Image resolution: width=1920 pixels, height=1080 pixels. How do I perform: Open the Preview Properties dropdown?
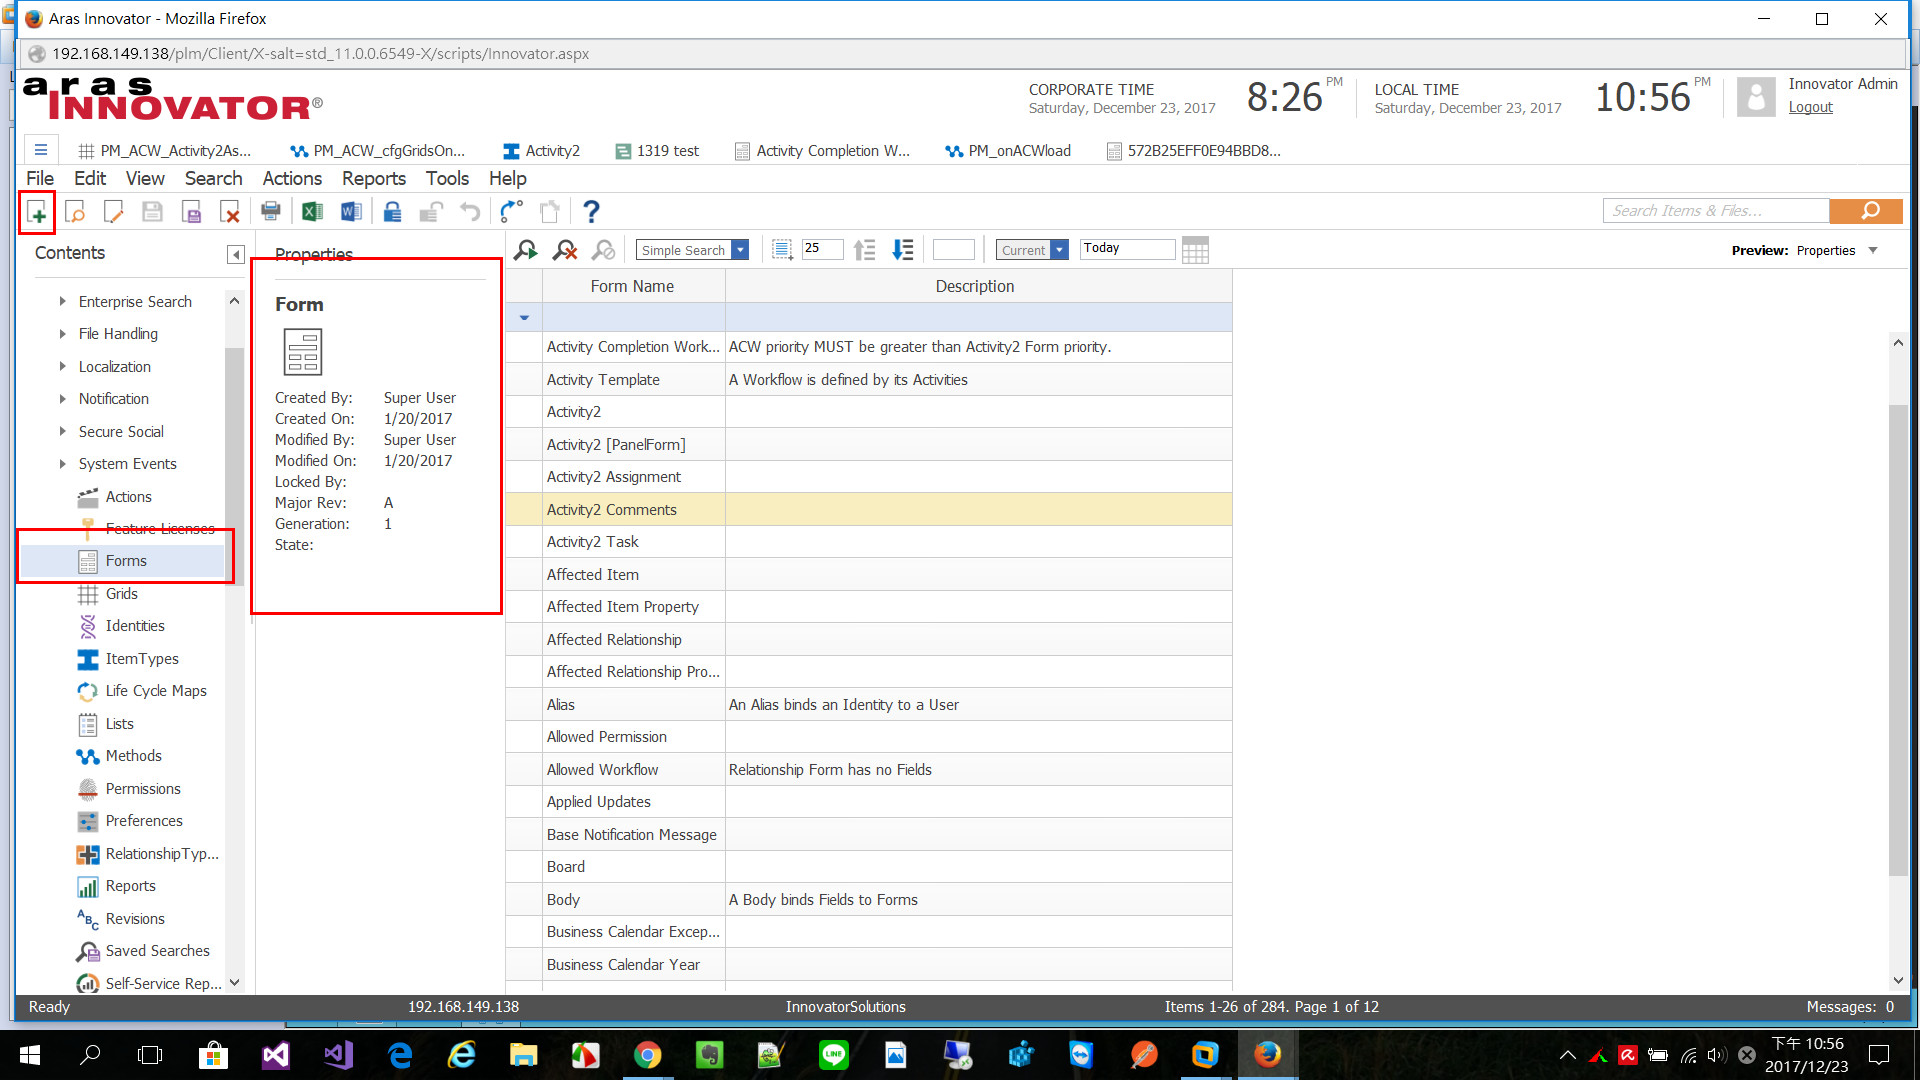[x=1873, y=250]
